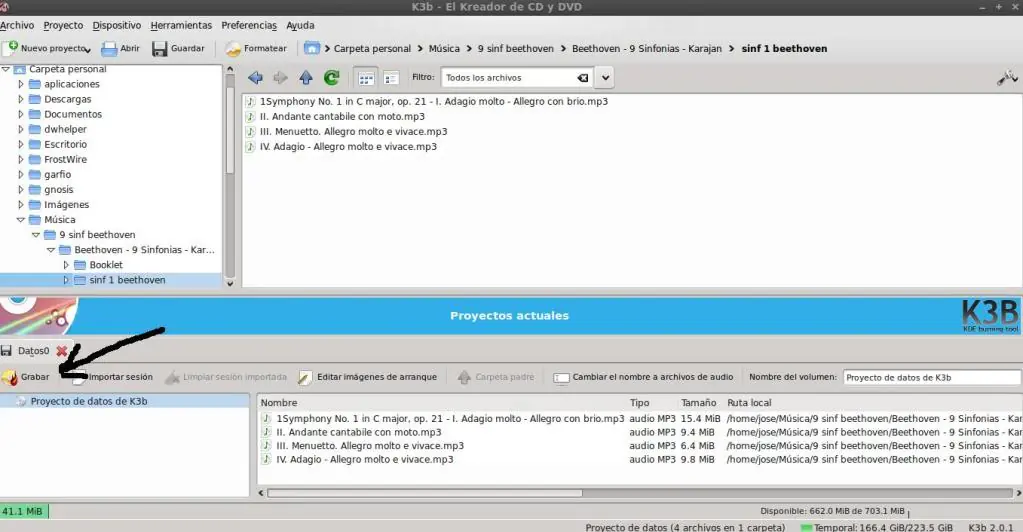Click the home folder breadcrumb icon
Image resolution: width=1023 pixels, height=532 pixels.
[x=312, y=48]
